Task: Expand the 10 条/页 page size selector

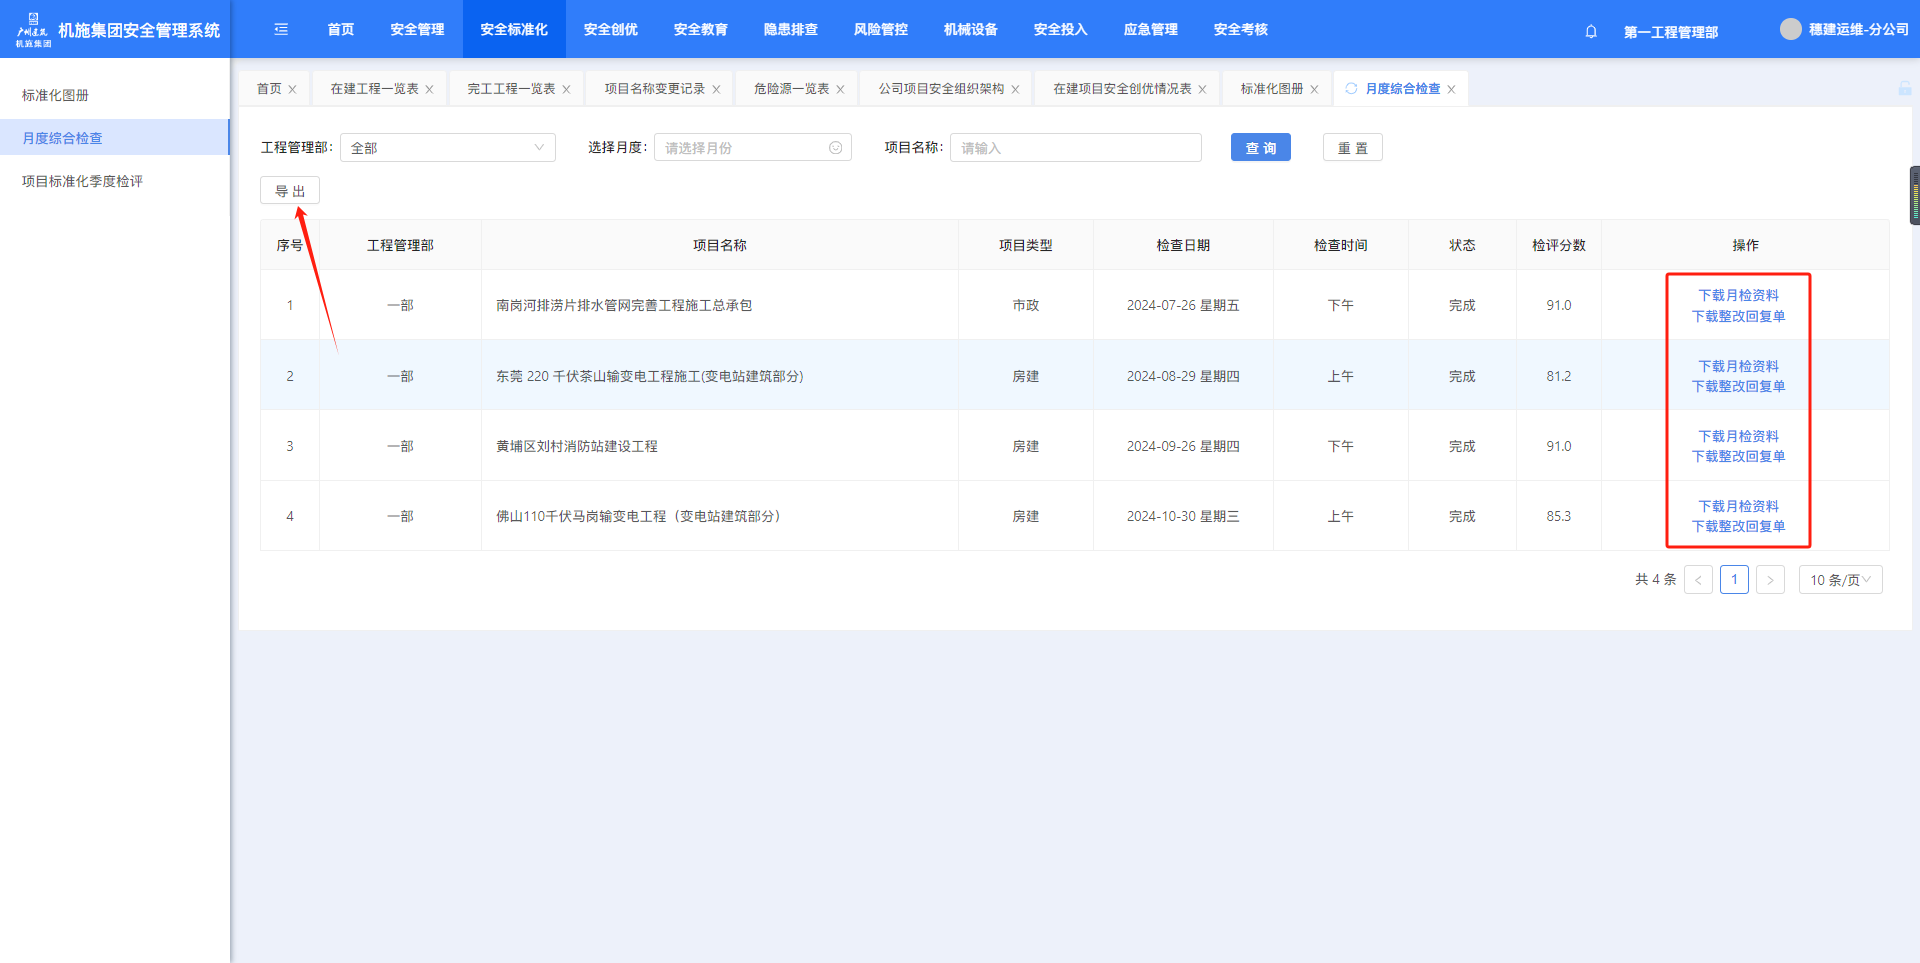Action: pos(1840,580)
